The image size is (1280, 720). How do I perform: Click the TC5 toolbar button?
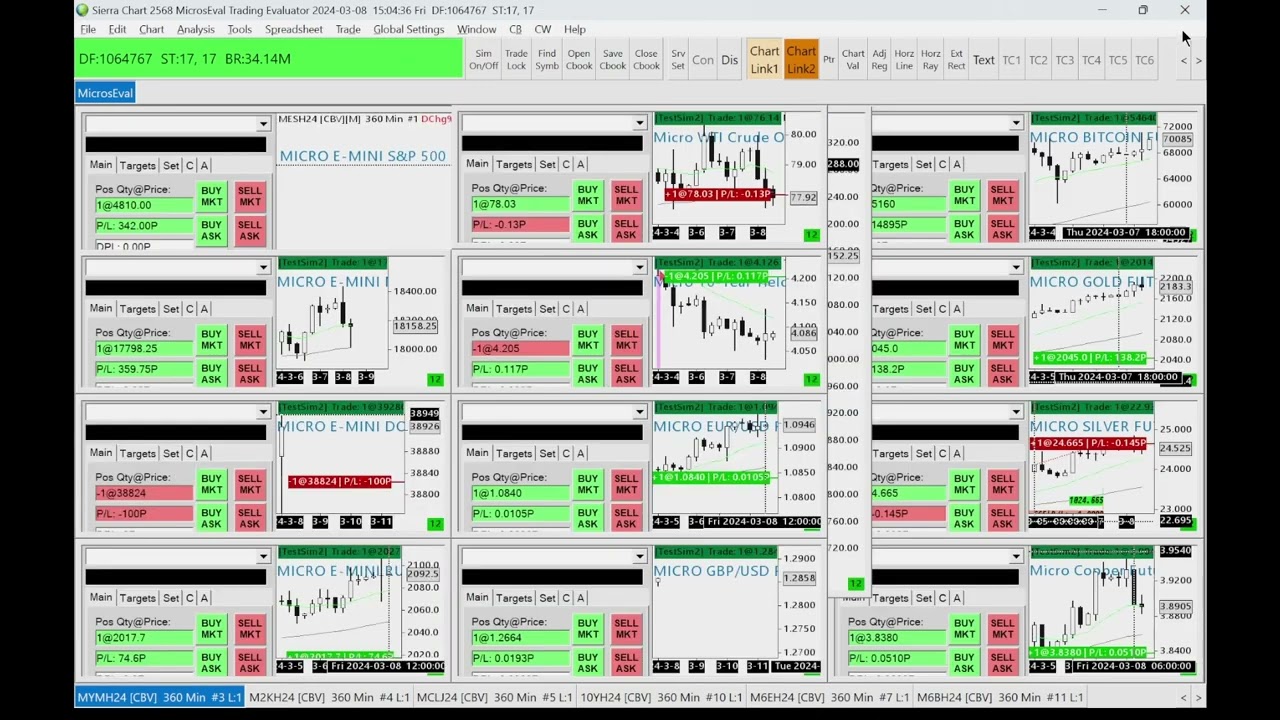(1118, 60)
